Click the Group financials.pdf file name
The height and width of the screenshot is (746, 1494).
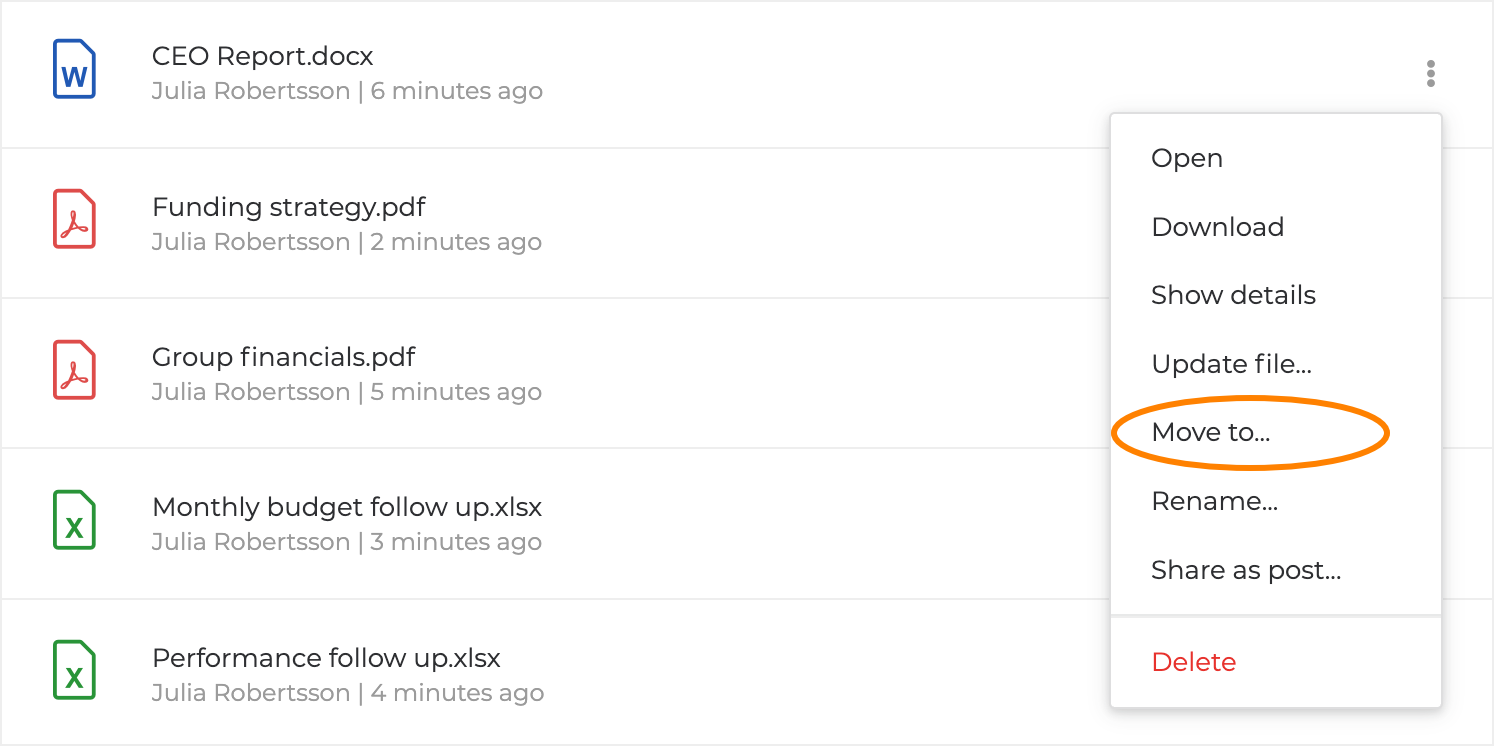(x=283, y=357)
